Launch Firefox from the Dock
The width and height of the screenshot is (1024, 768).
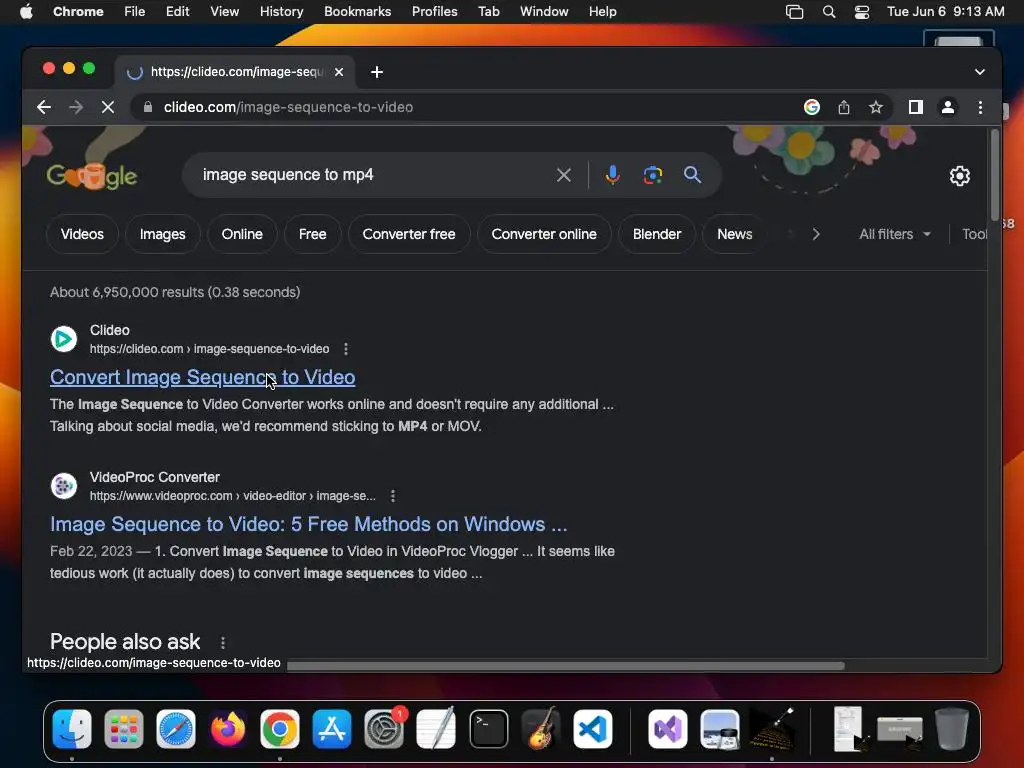point(228,729)
